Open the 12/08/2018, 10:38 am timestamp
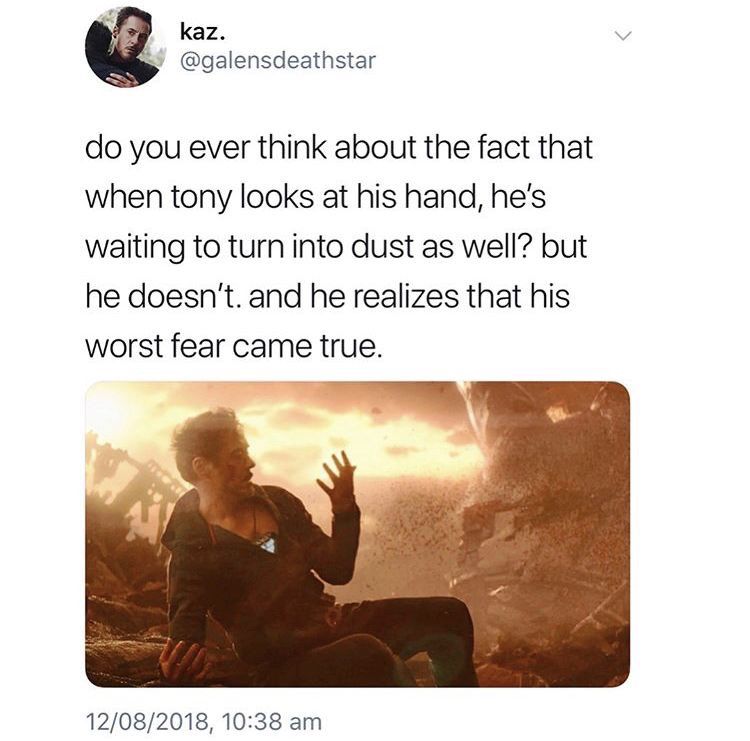This screenshot has height=741, width=750. click(x=204, y=721)
